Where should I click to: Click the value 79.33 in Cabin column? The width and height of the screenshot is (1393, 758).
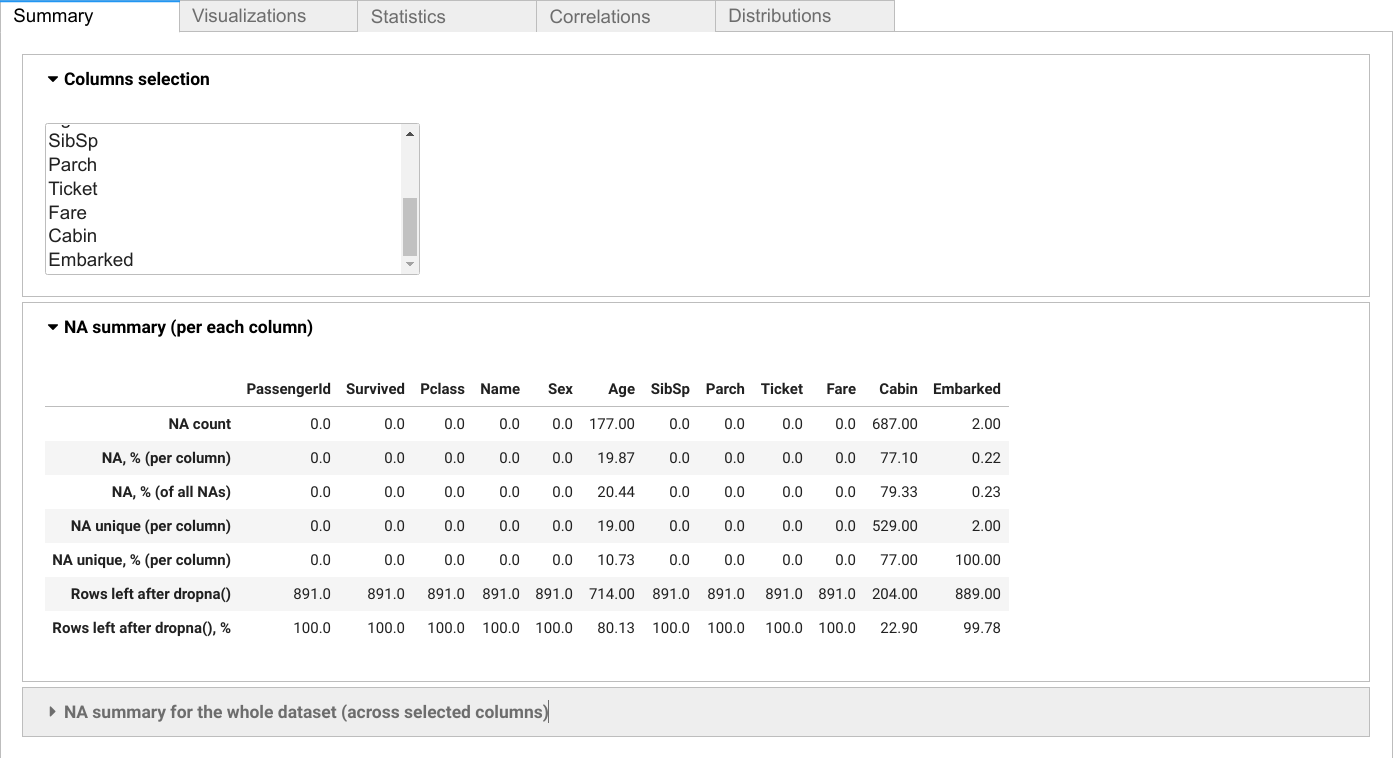pos(899,492)
